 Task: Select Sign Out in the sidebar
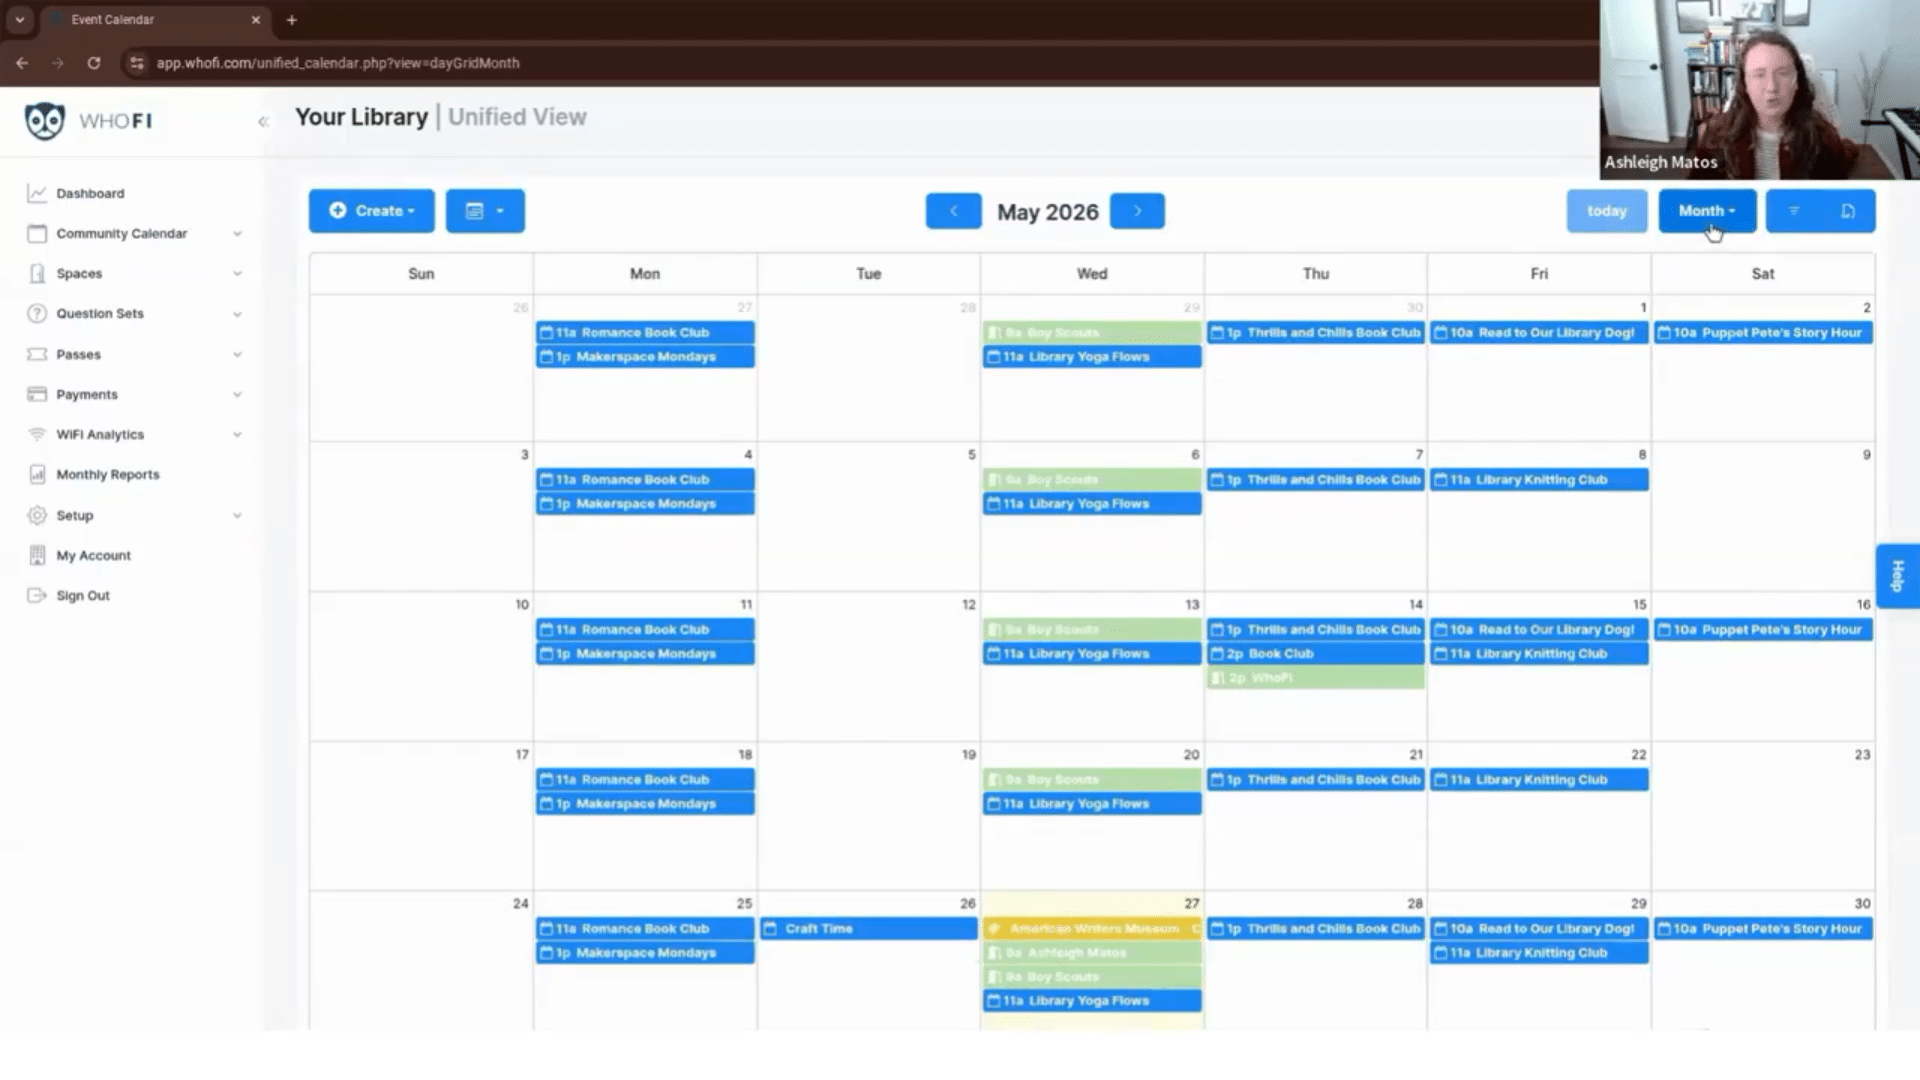click(x=83, y=595)
